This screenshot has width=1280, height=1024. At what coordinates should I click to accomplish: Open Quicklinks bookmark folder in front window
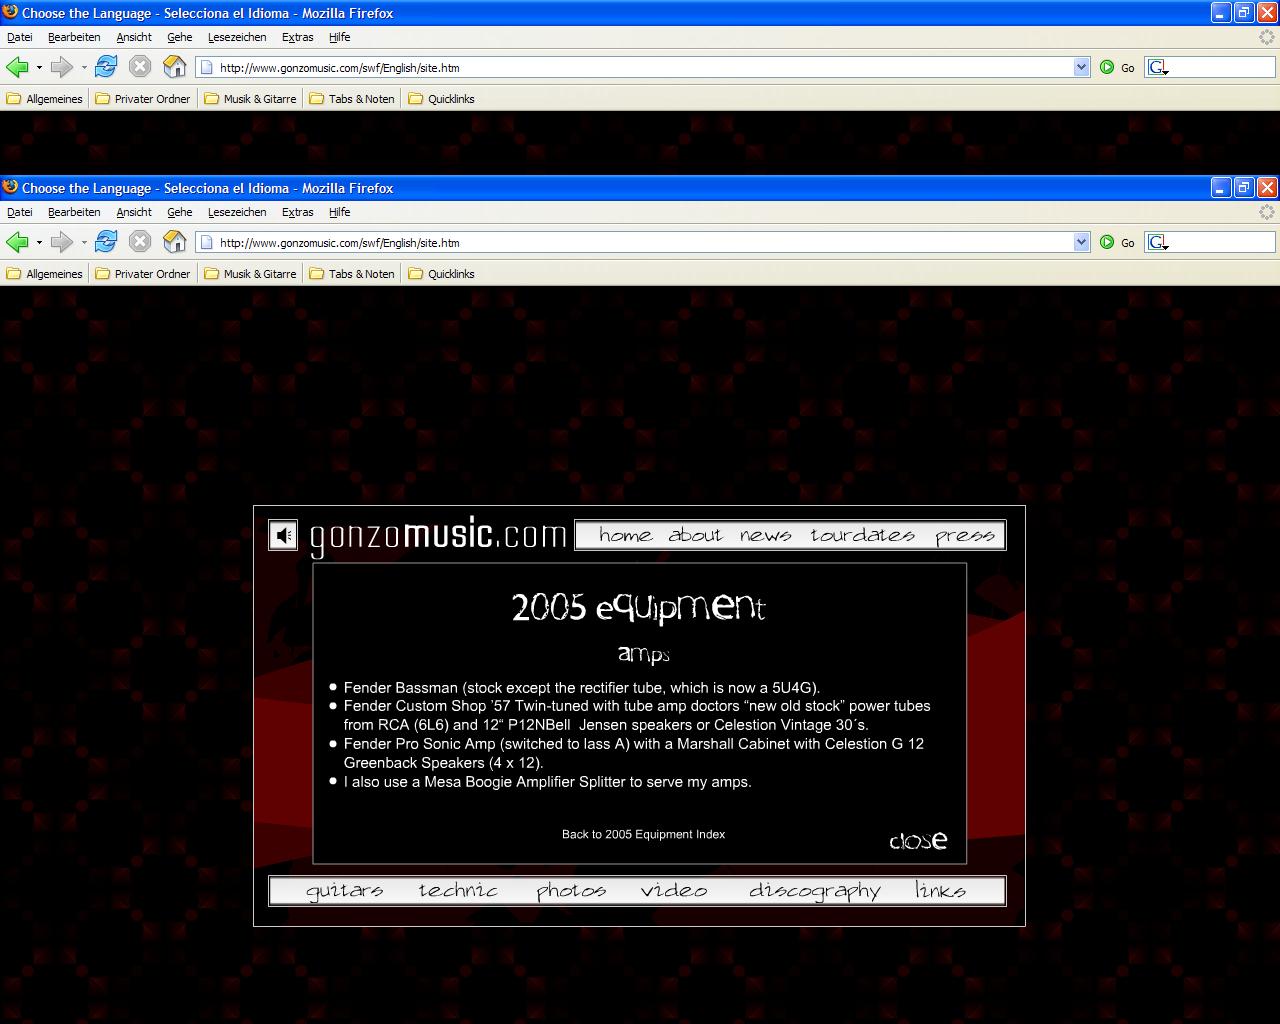click(x=441, y=274)
